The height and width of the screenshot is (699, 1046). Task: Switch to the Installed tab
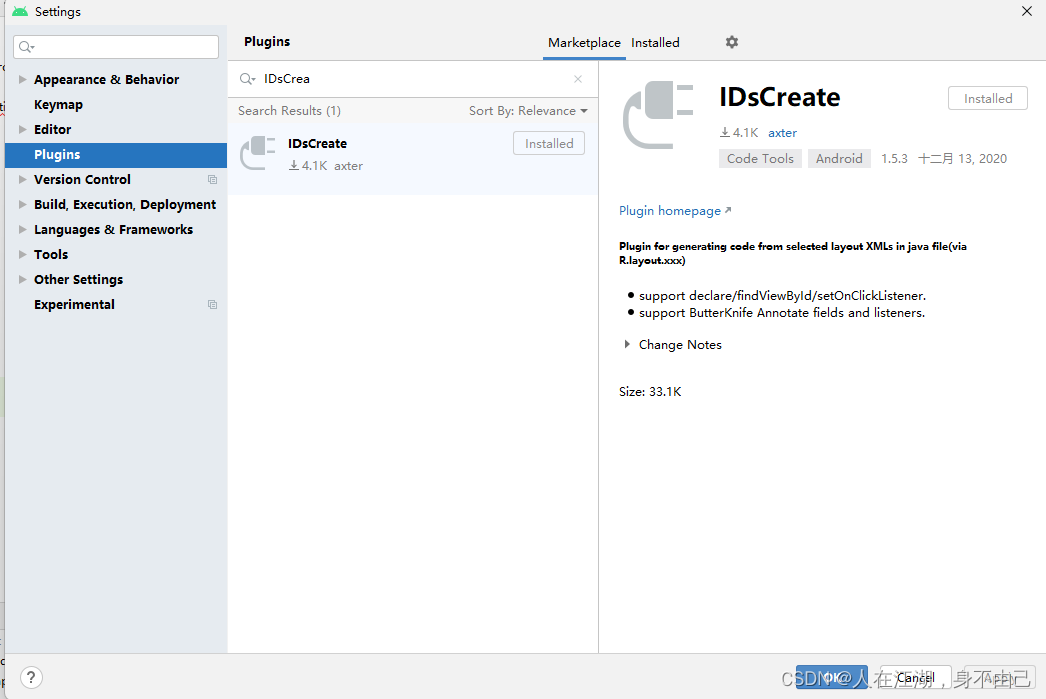point(655,43)
